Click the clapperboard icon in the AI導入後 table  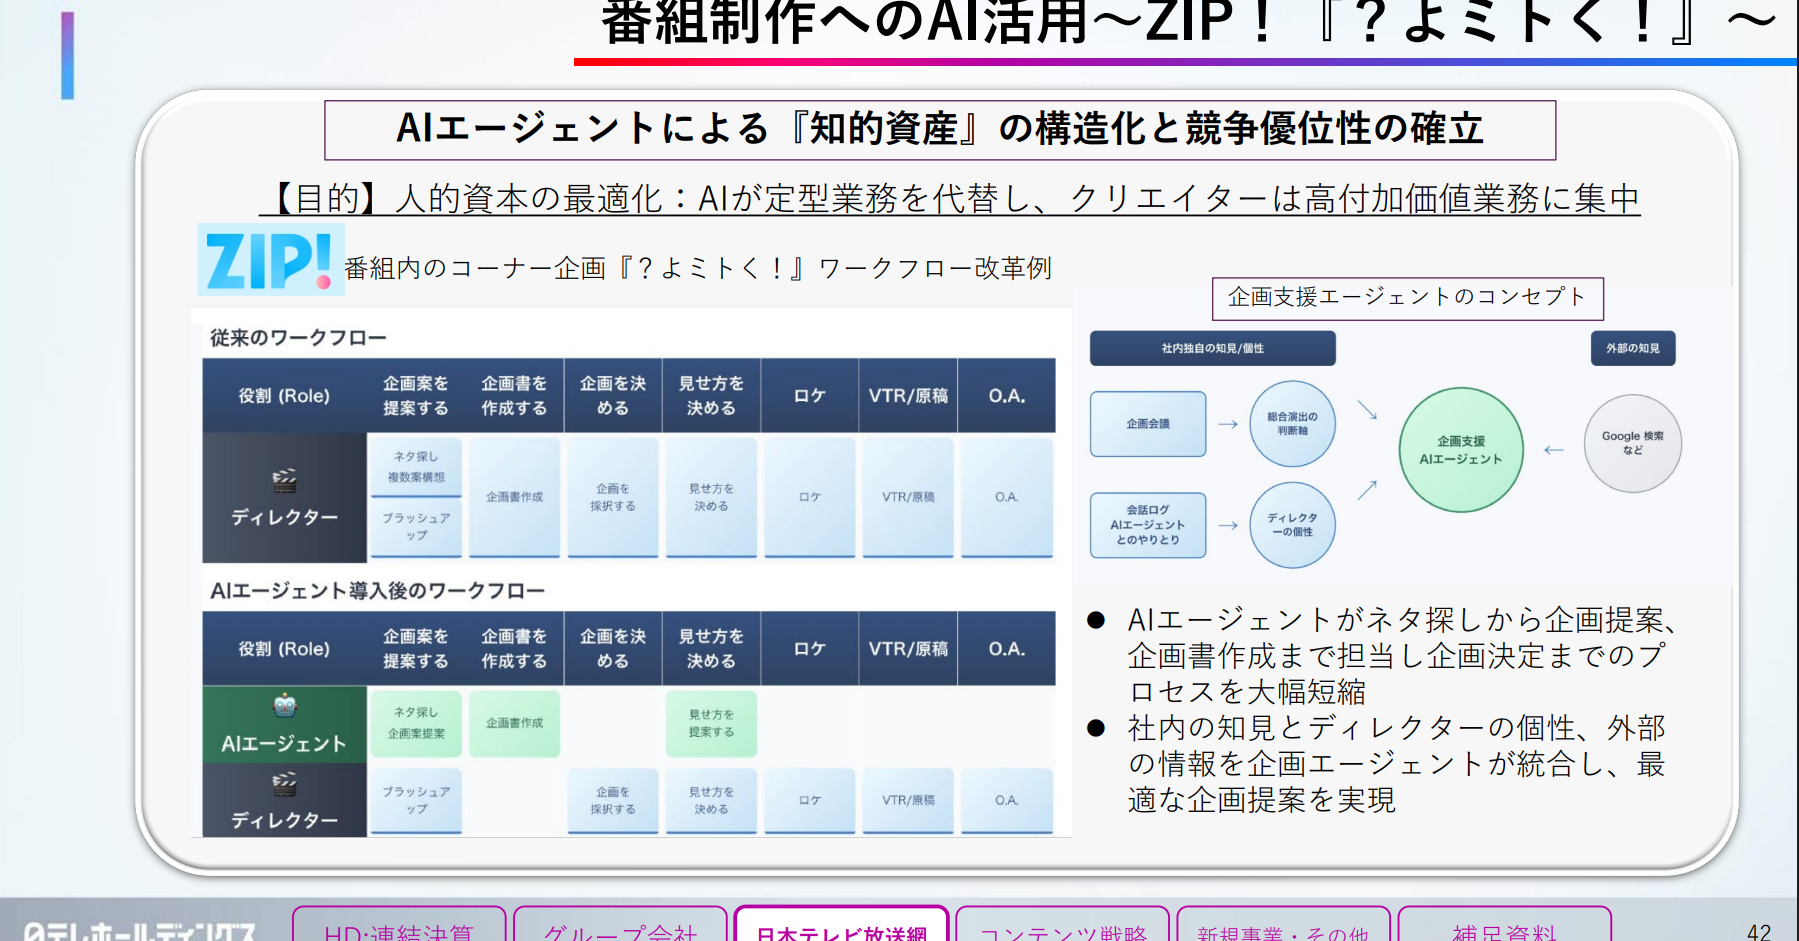click(x=284, y=784)
